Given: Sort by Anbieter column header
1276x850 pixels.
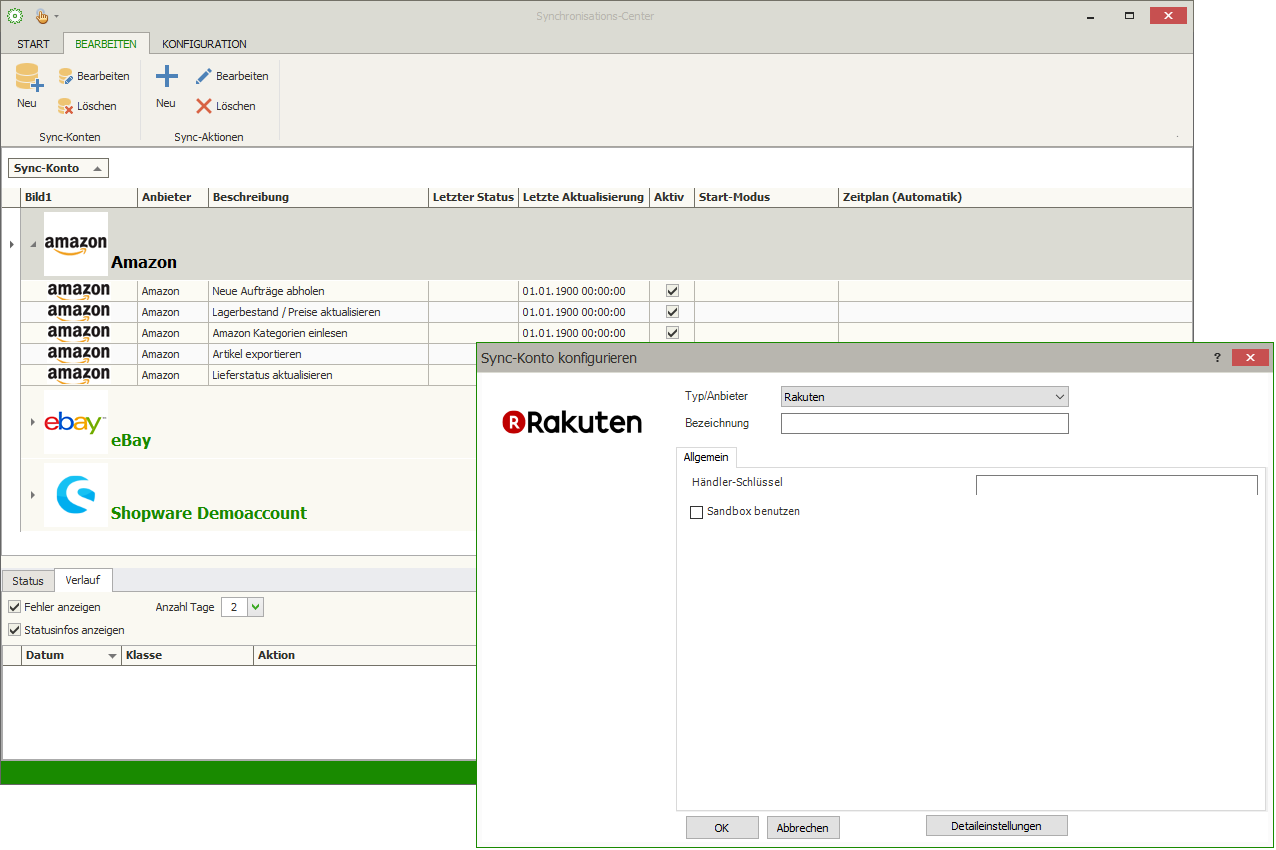Looking at the screenshot, I should (x=173, y=197).
